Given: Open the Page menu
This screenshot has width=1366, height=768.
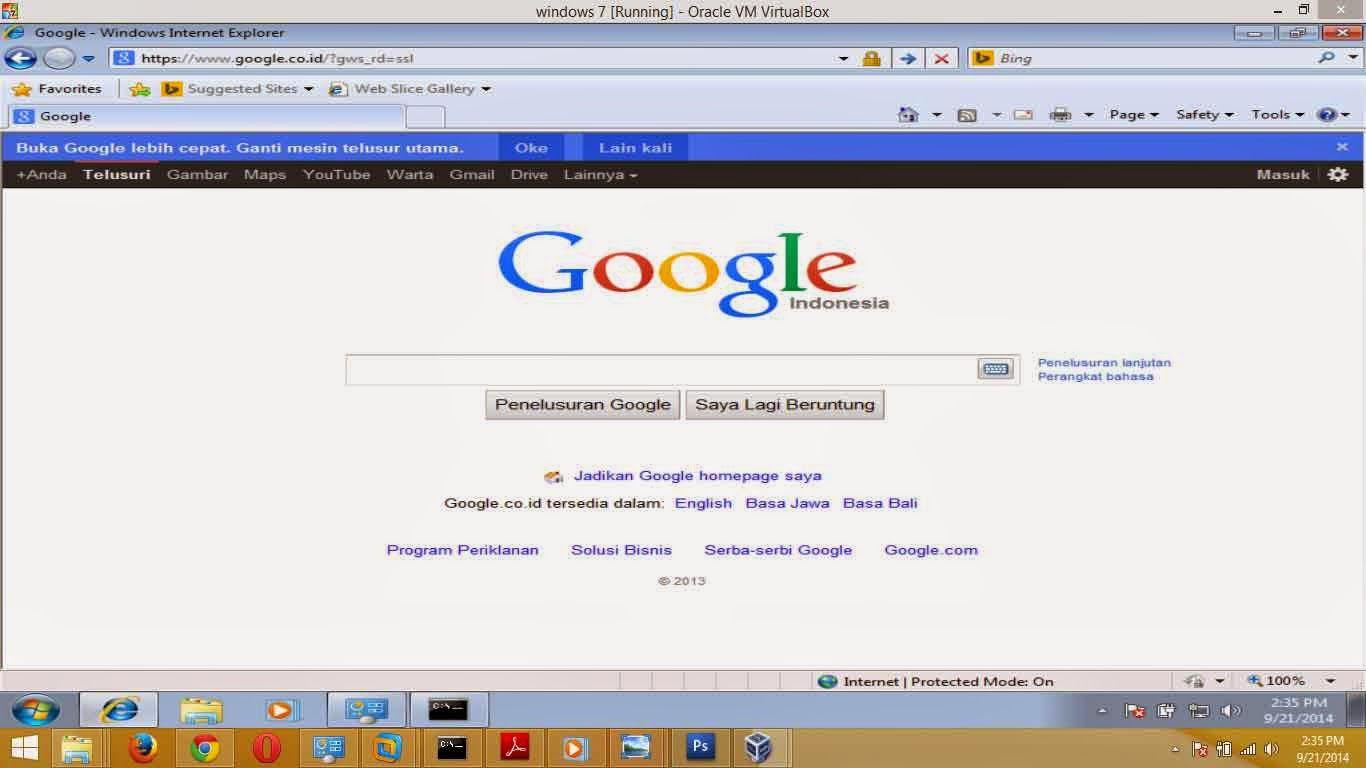Looking at the screenshot, I should (1134, 115).
